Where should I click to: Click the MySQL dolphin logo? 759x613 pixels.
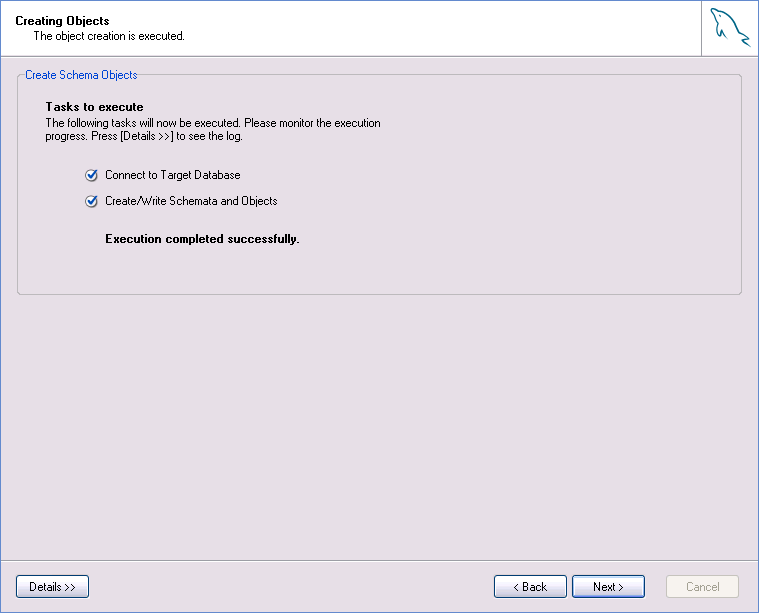coord(730,27)
